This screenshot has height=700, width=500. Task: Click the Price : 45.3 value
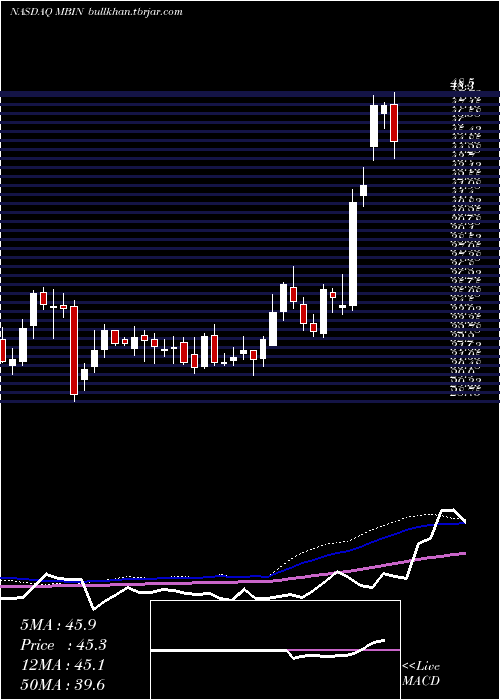(x=63, y=645)
